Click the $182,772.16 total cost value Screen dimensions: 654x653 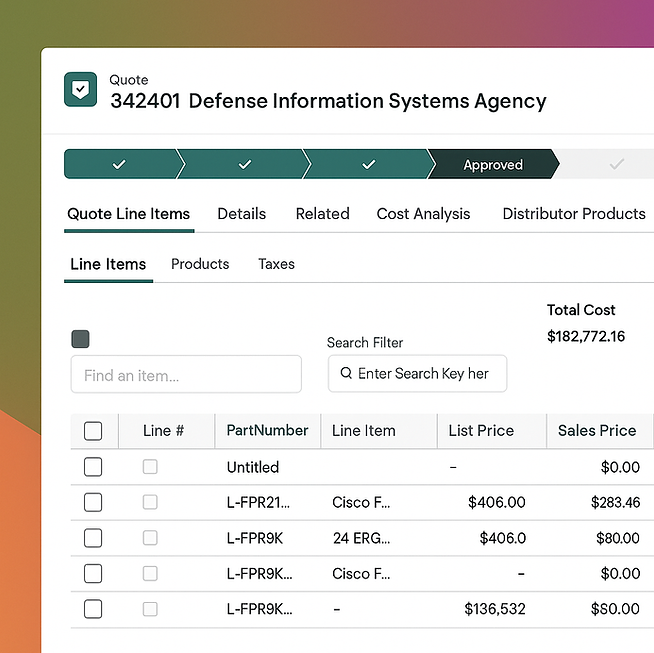click(x=586, y=336)
